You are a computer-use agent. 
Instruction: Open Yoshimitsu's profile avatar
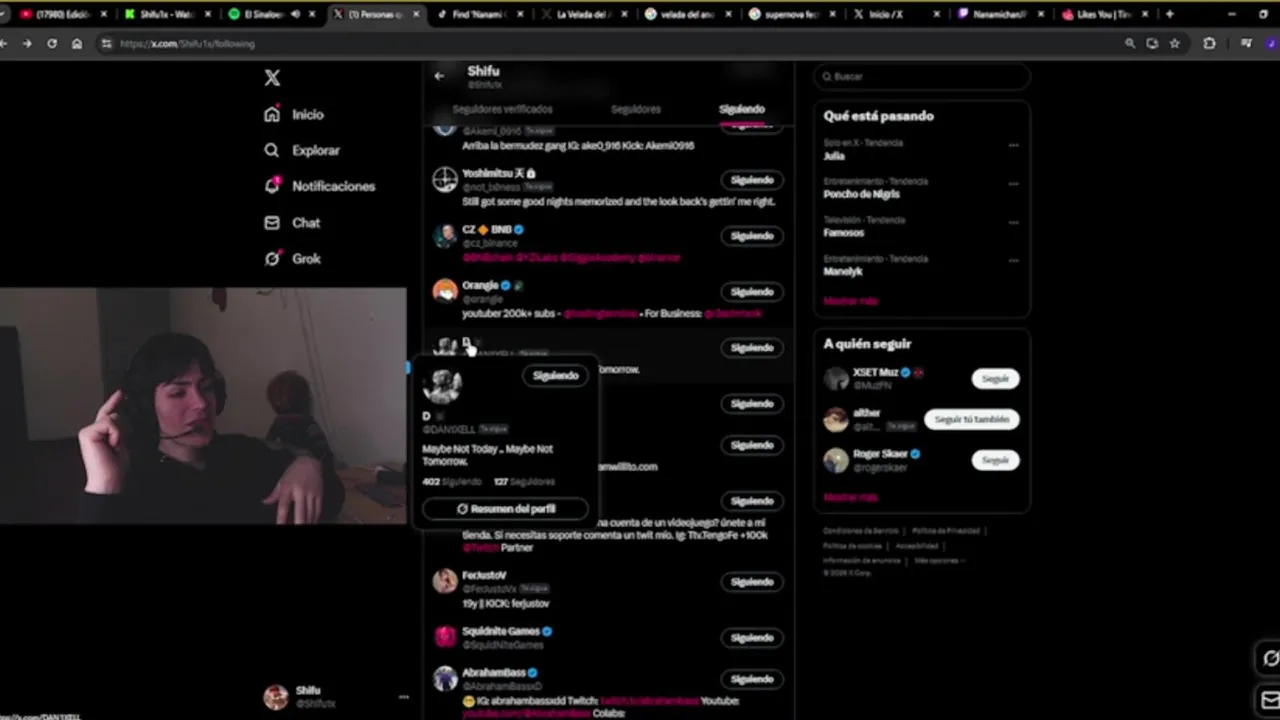[445, 180]
